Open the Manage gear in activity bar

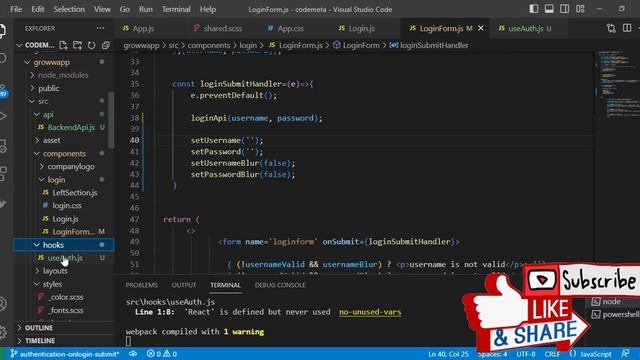[2, 331]
